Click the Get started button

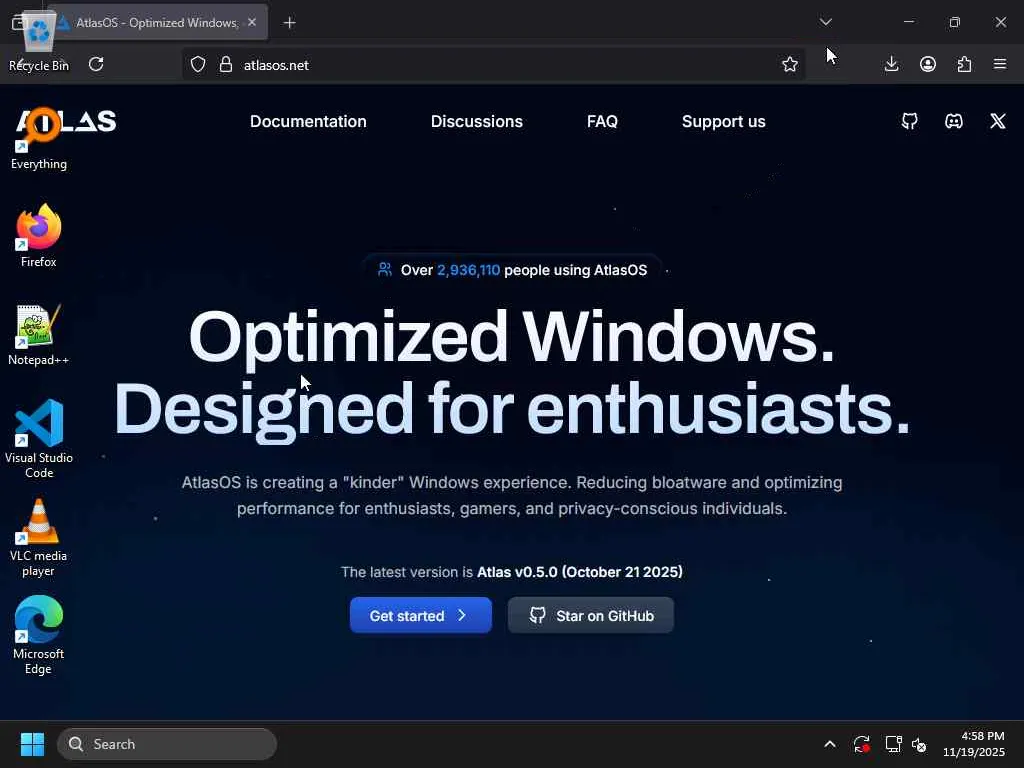point(421,615)
